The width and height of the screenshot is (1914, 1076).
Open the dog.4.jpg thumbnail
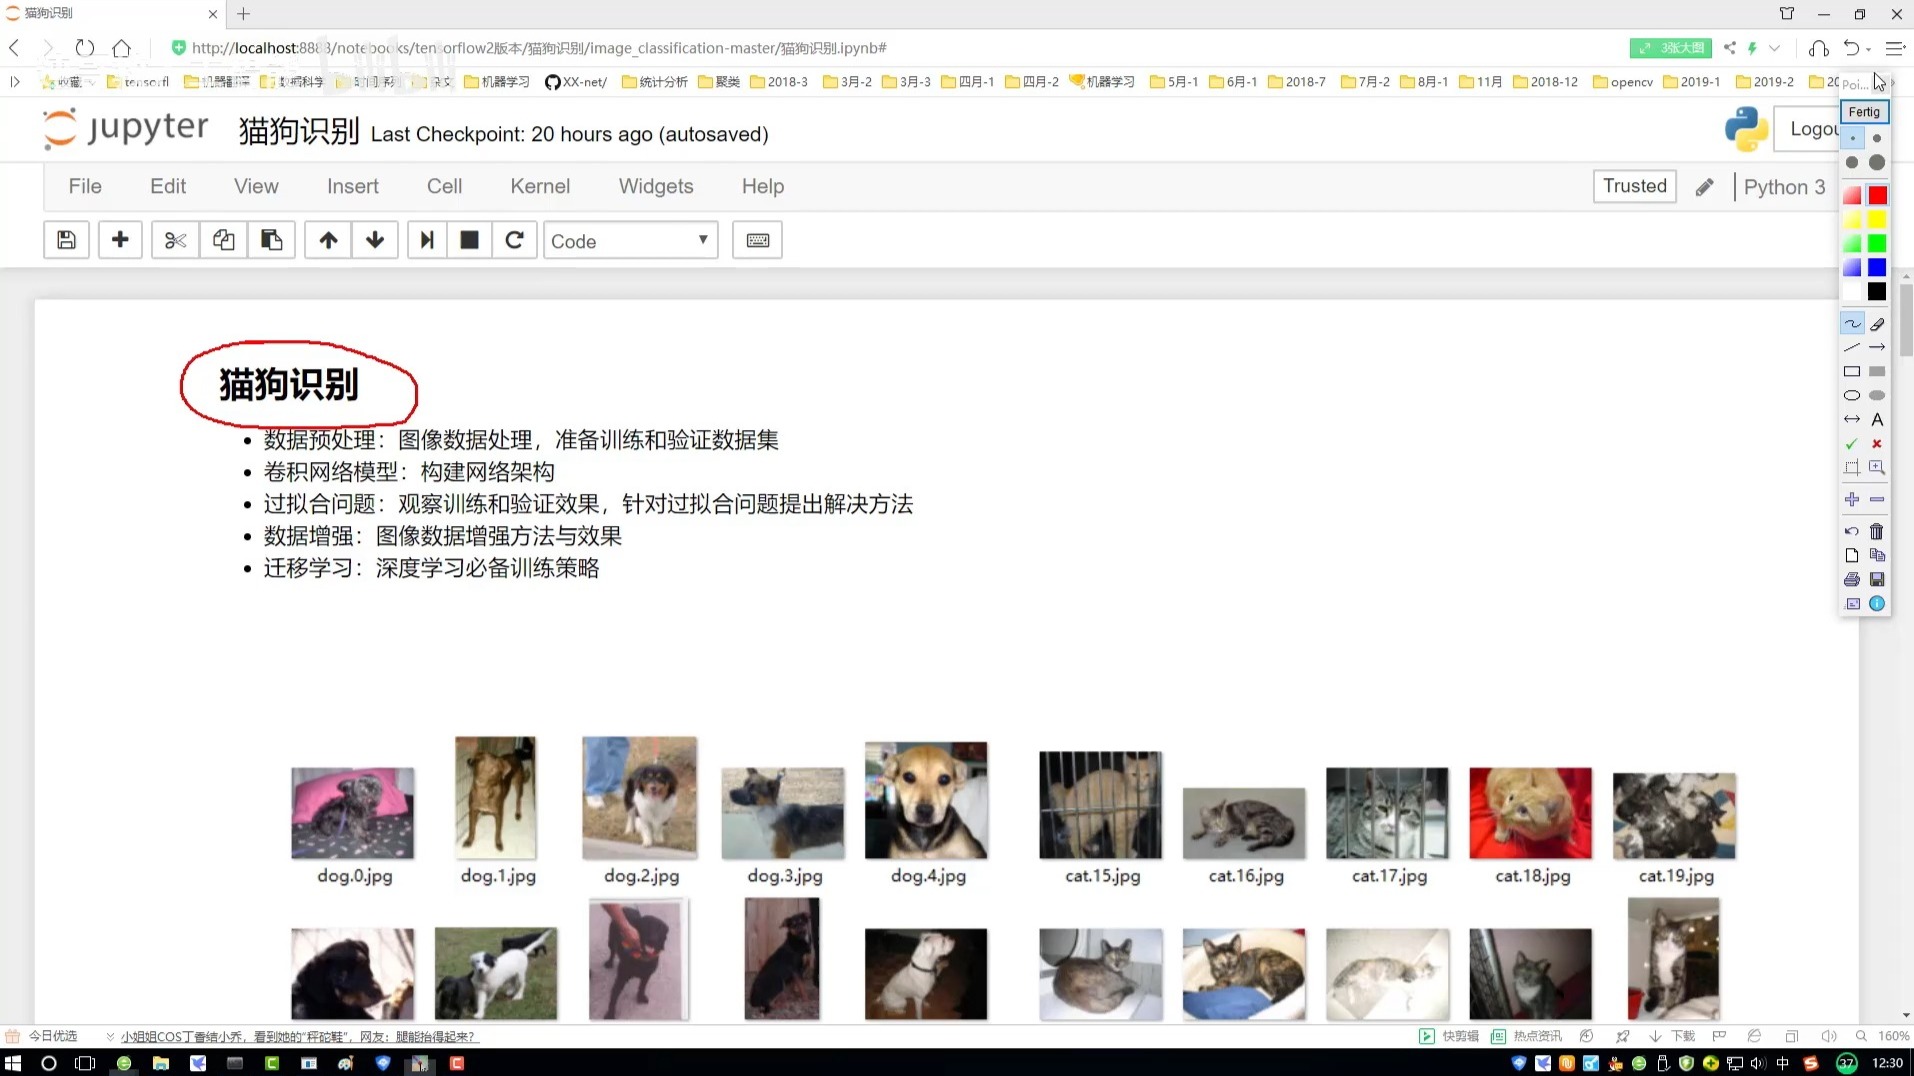(x=926, y=800)
